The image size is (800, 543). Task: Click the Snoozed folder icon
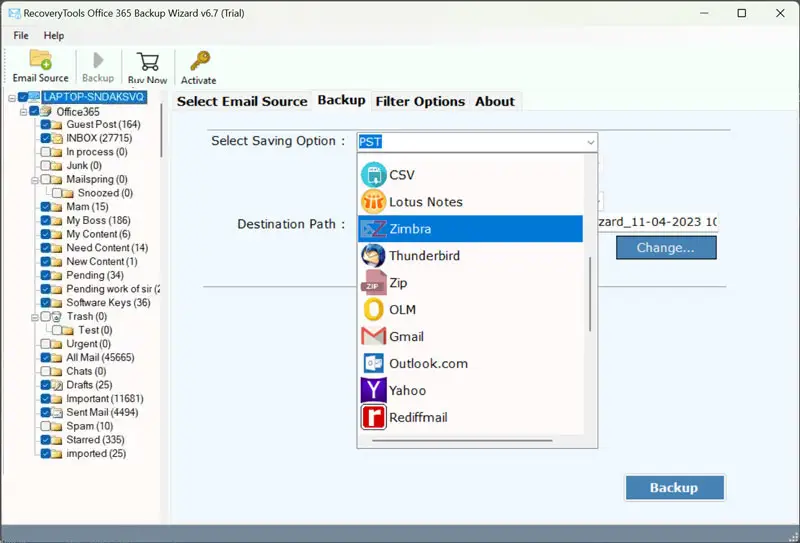pos(68,193)
